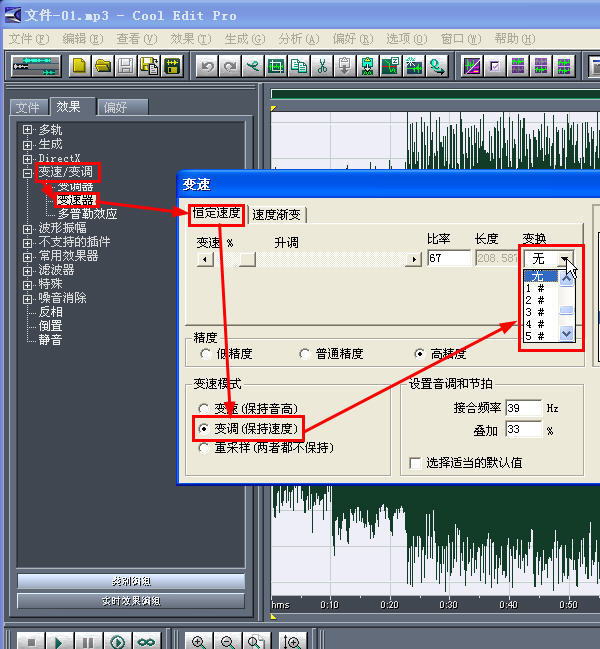Choose 变调(保持速度) mode
The image size is (600, 649).
[203, 429]
